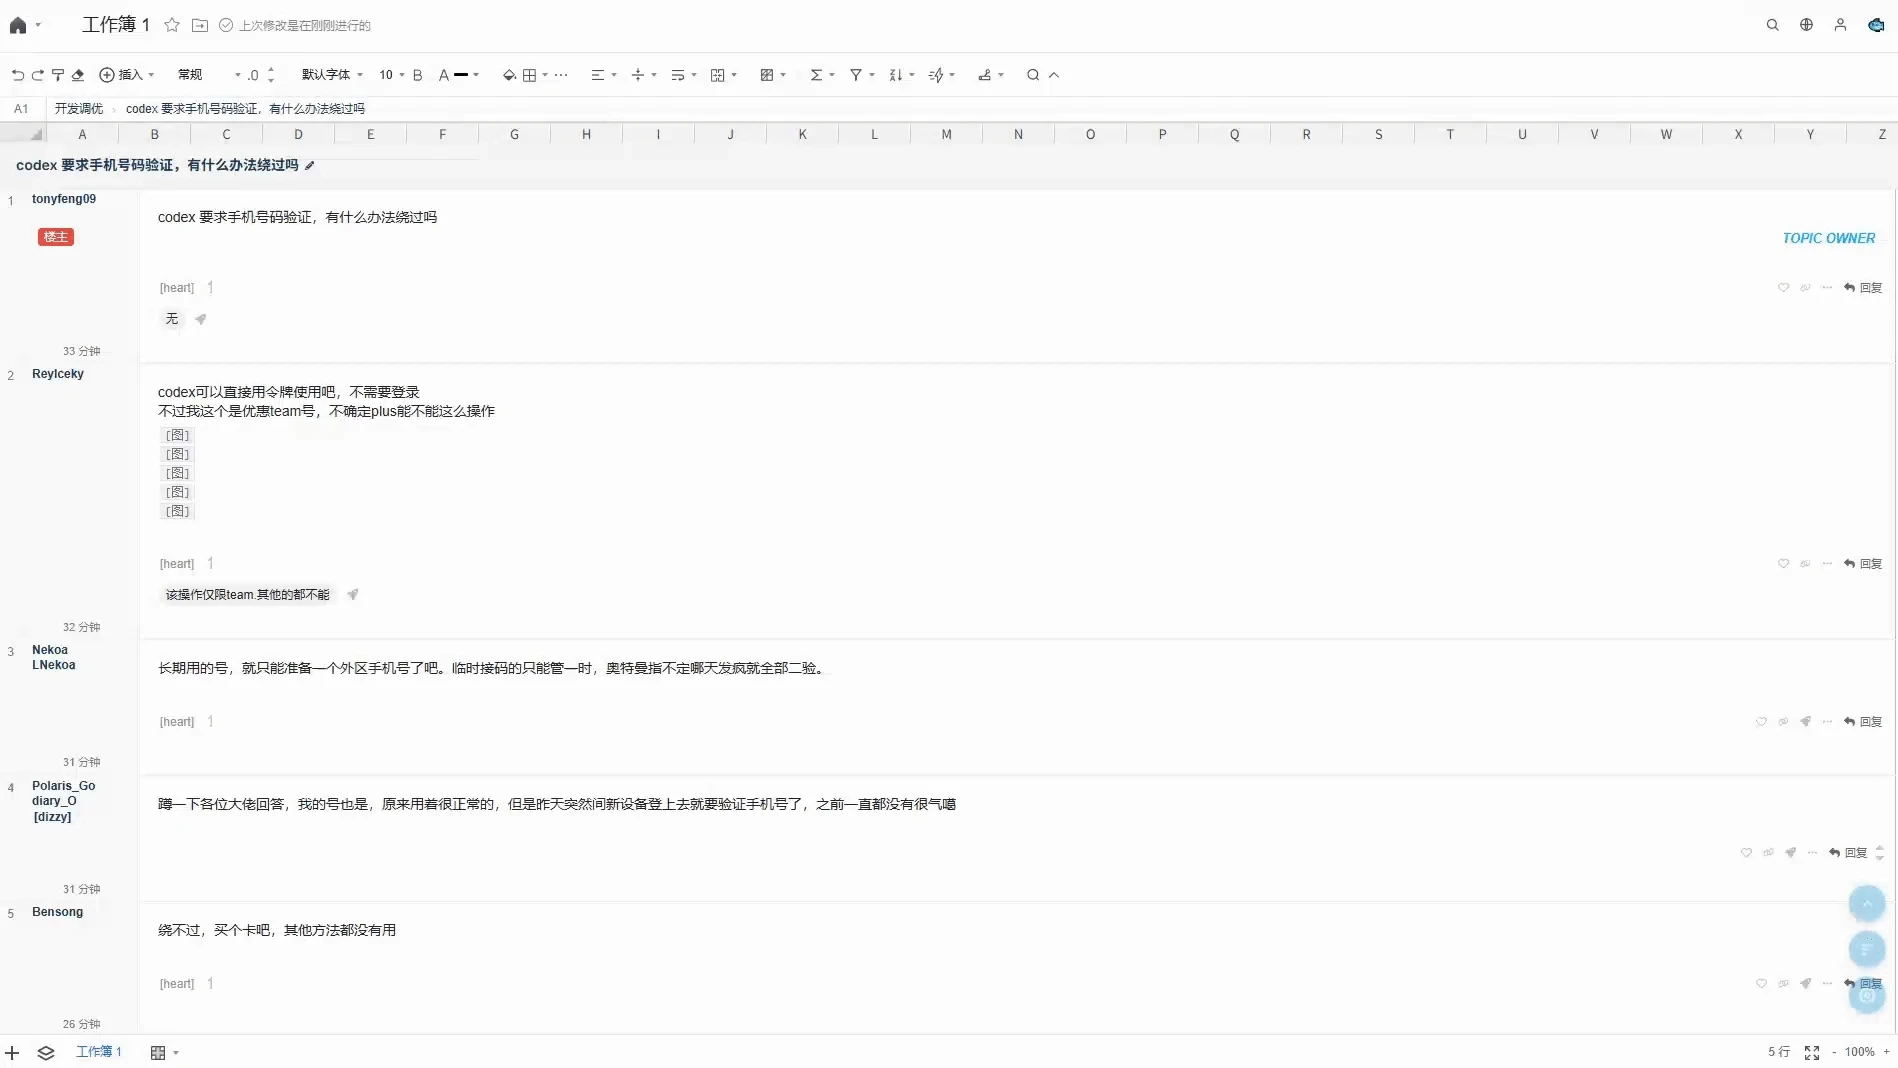The image size is (1898, 1068).
Task: Click the floating scroll-to-top round button
Action: point(1867,904)
